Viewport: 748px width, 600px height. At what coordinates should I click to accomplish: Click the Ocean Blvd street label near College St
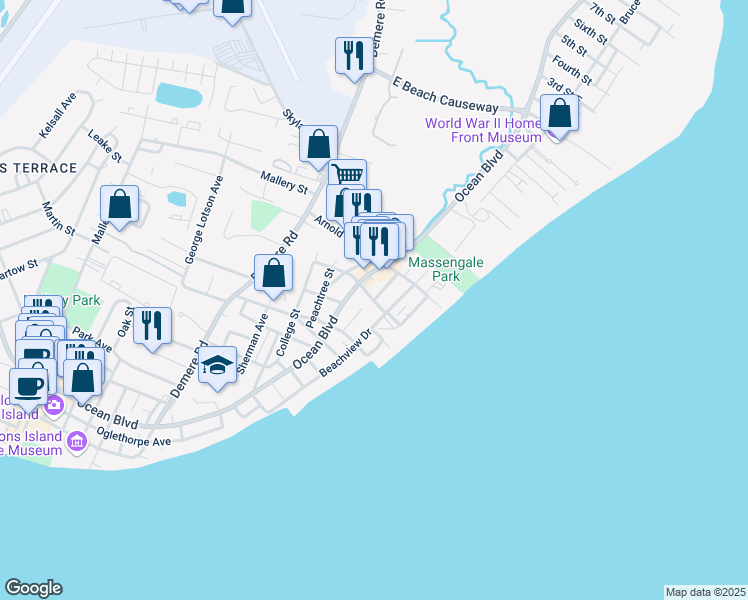pyautogui.click(x=314, y=343)
